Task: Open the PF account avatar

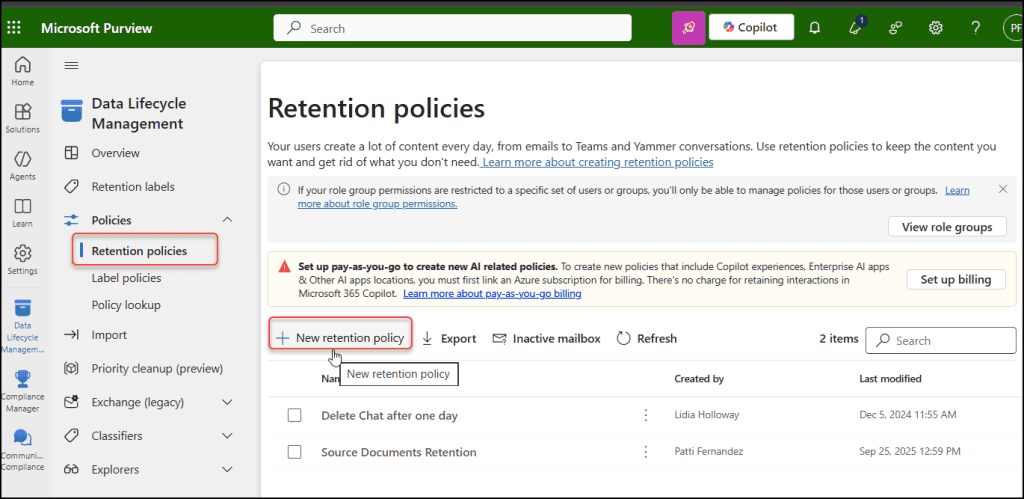Action: 1013,28
